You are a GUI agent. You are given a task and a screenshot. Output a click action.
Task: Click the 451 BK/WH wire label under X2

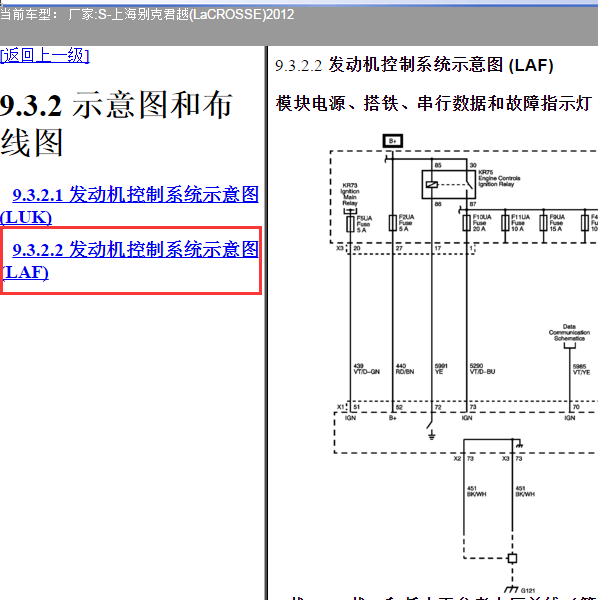pos(476,491)
